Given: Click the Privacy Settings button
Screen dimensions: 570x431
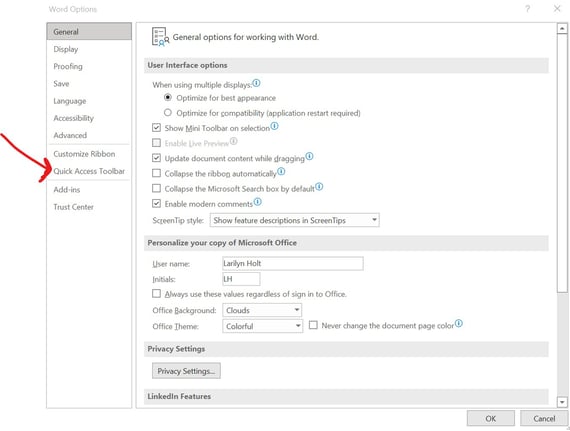Looking at the screenshot, I should [x=186, y=371].
